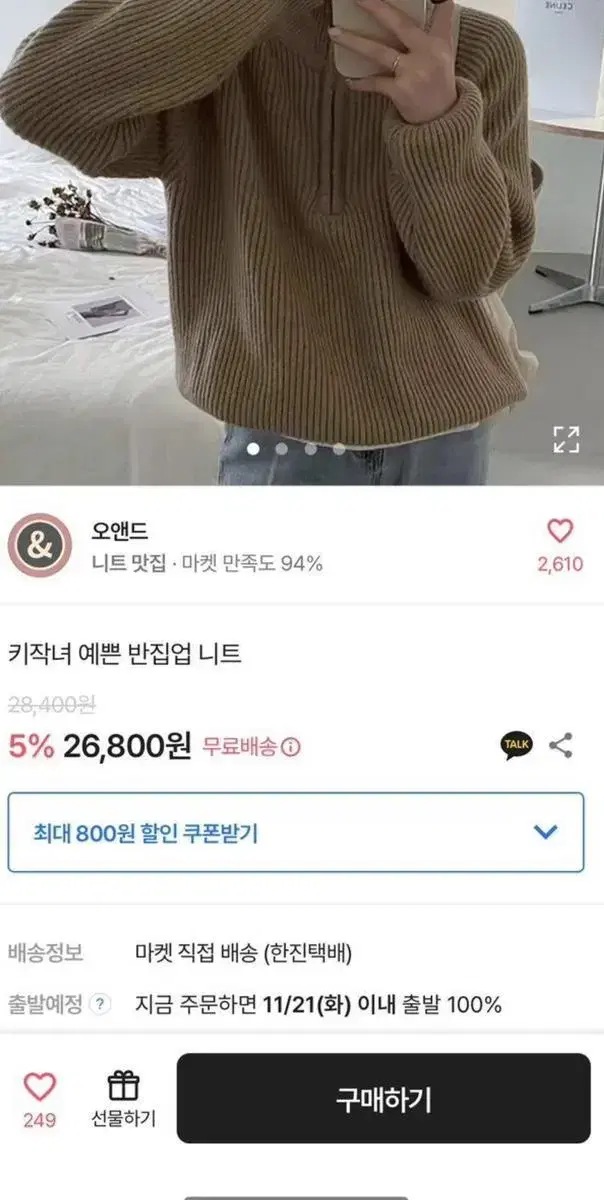The width and height of the screenshot is (604, 1200).
Task: Tap the 무료배송 label
Action: [240, 747]
